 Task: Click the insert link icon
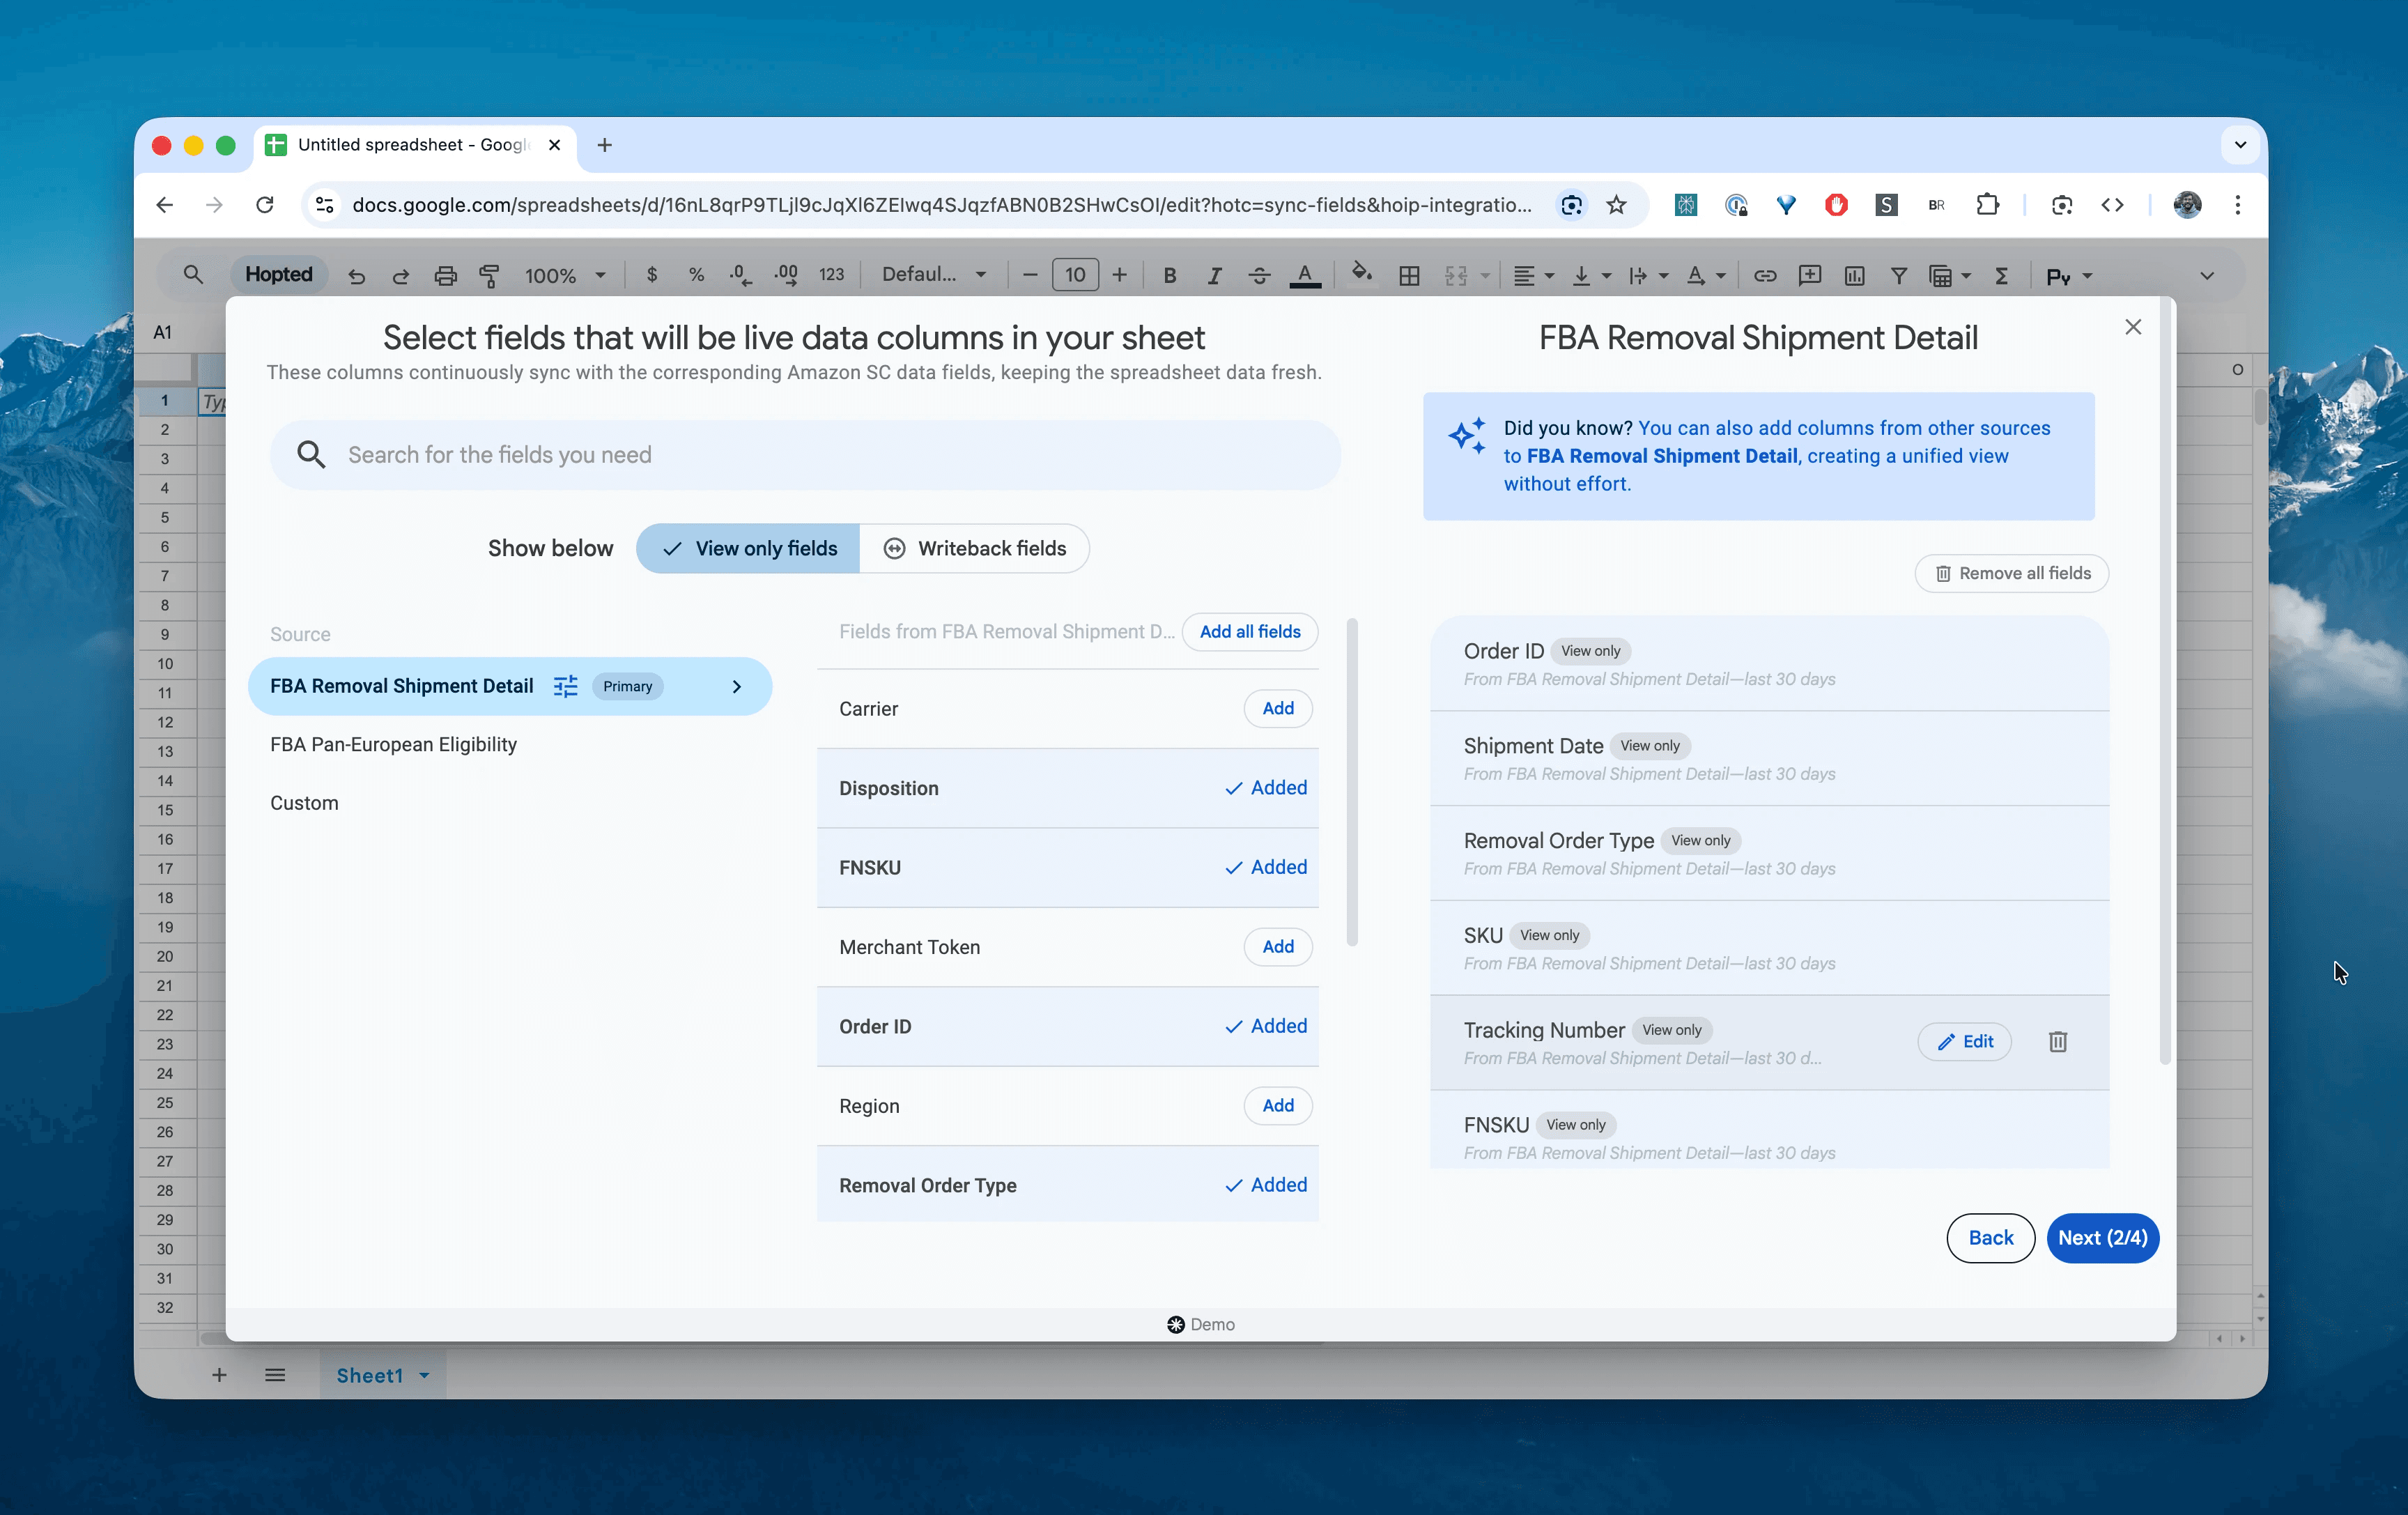tap(1765, 276)
